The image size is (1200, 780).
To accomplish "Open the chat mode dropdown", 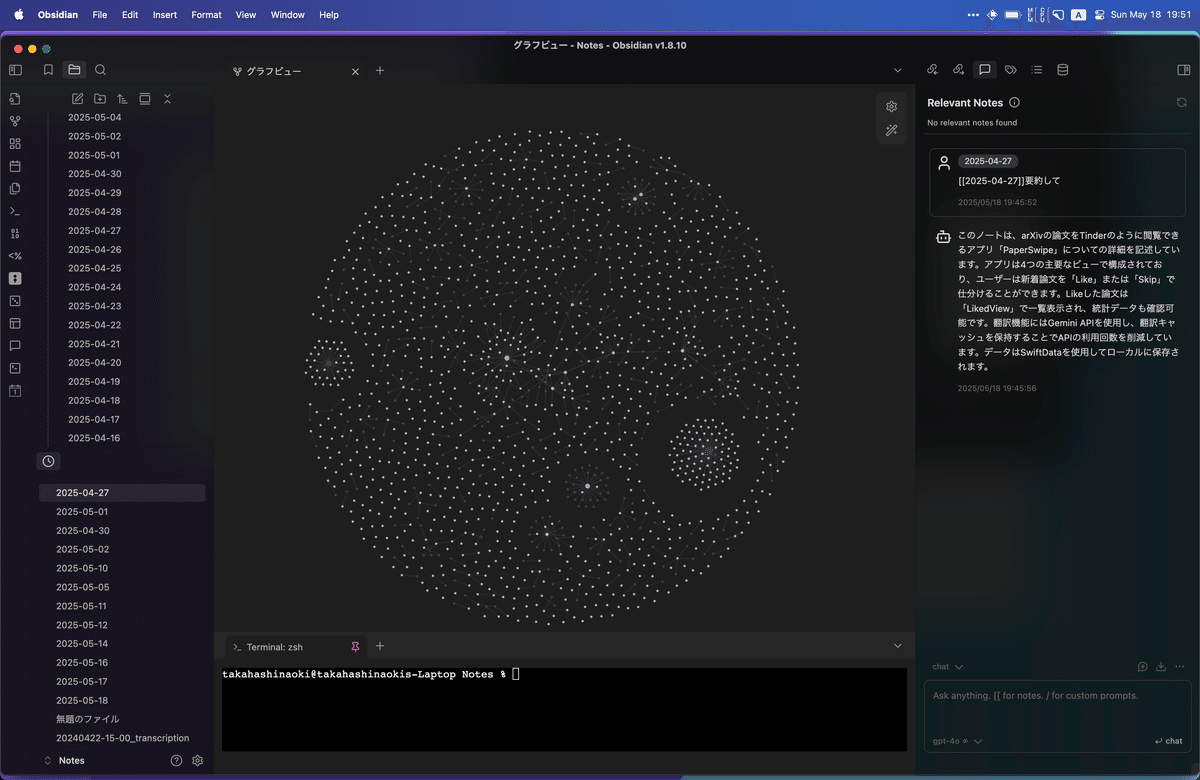I will (946, 666).
